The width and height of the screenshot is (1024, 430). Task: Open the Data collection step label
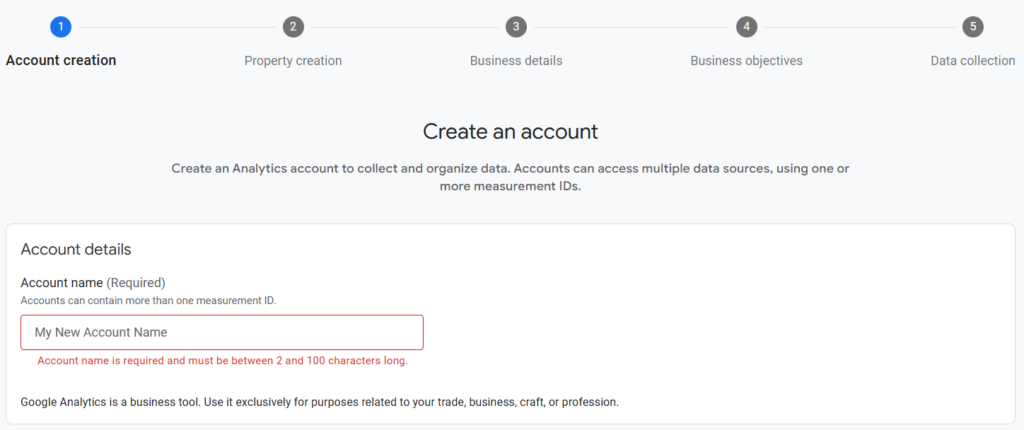click(x=973, y=61)
